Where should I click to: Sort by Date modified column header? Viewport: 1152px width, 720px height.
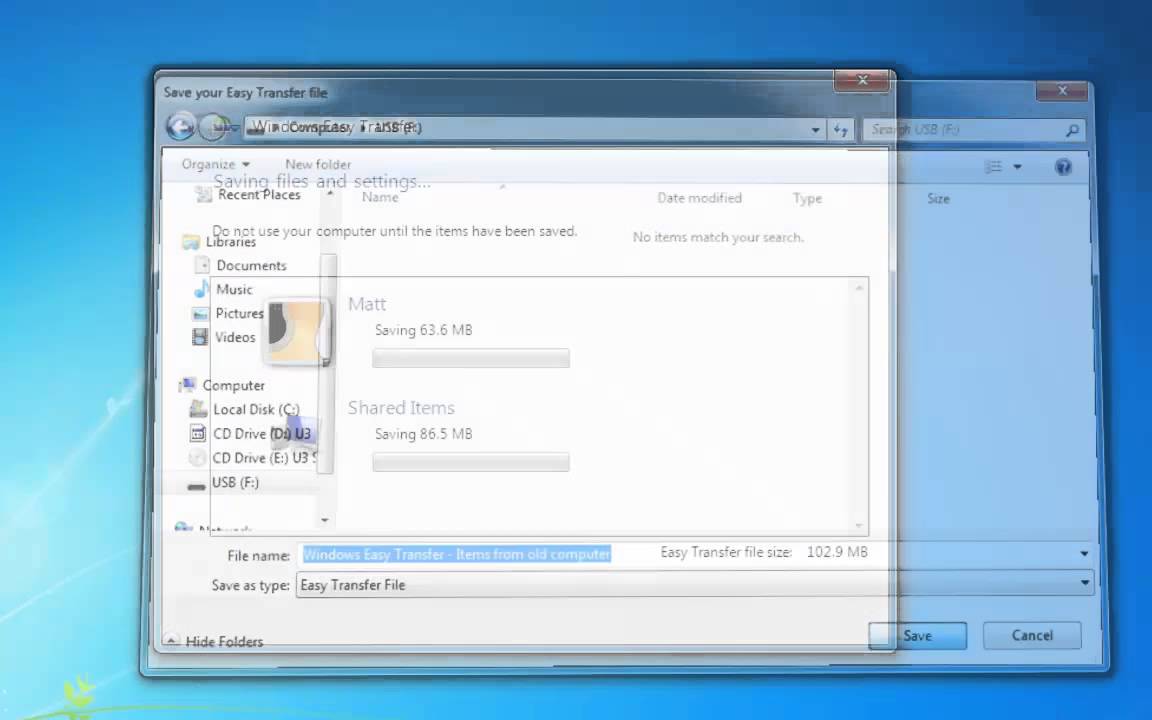pyautogui.click(x=699, y=198)
